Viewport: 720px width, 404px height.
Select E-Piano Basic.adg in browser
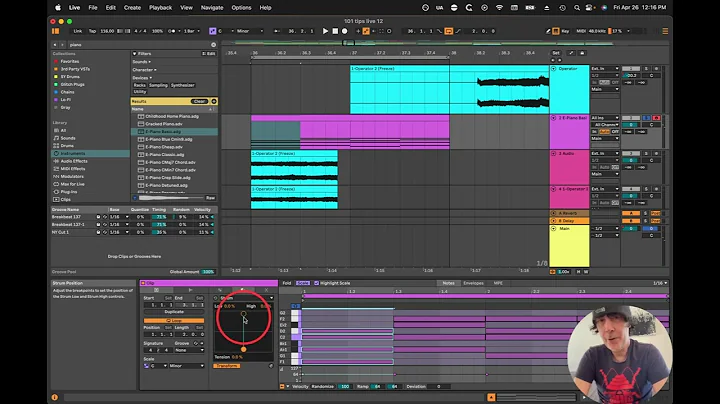click(174, 132)
